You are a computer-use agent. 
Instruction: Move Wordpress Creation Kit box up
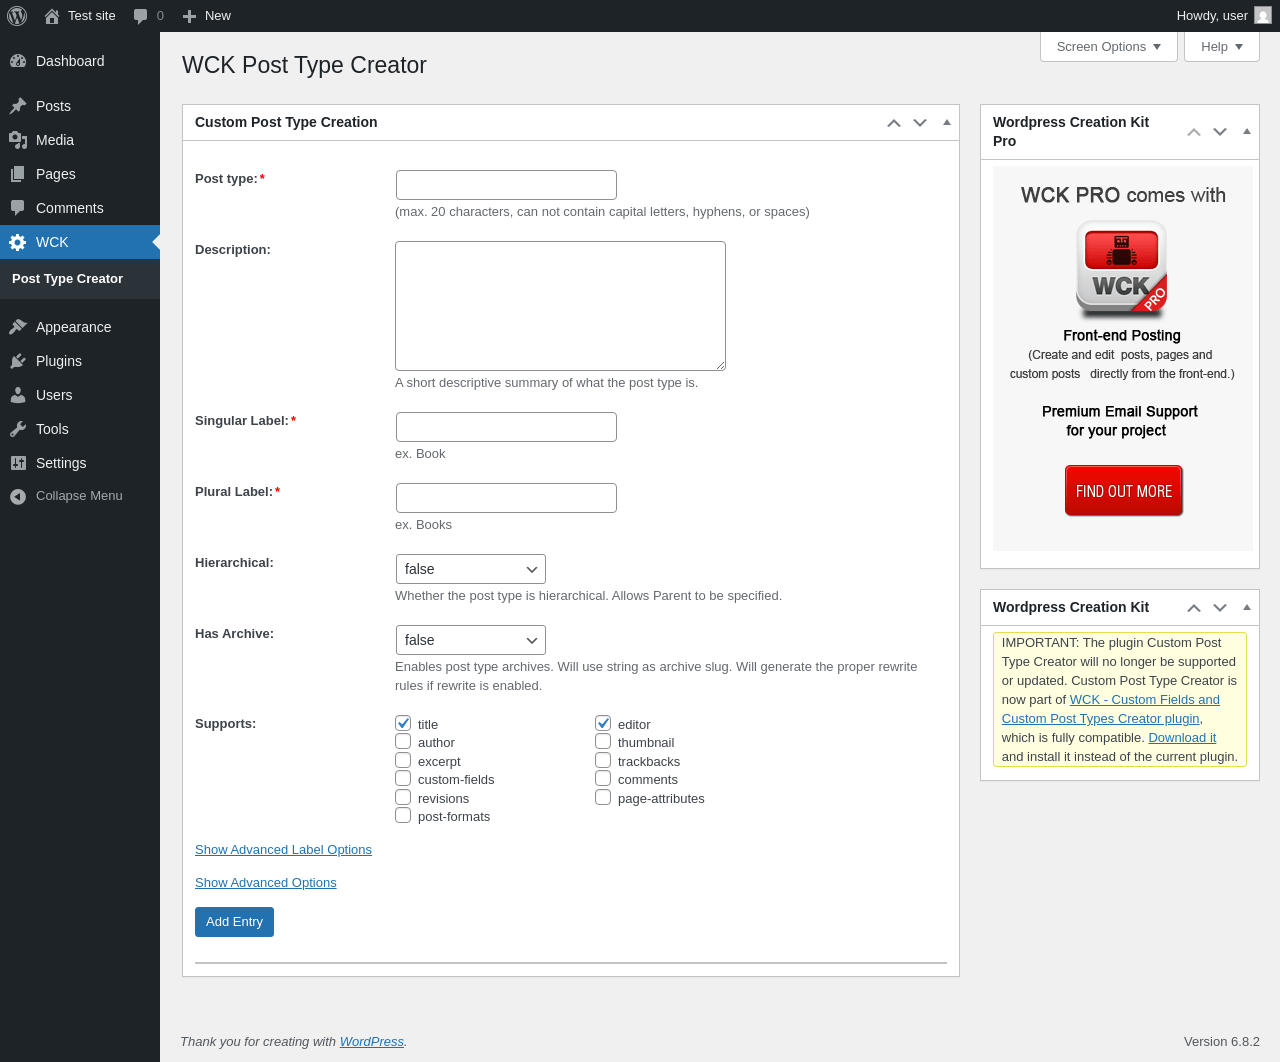(1194, 608)
